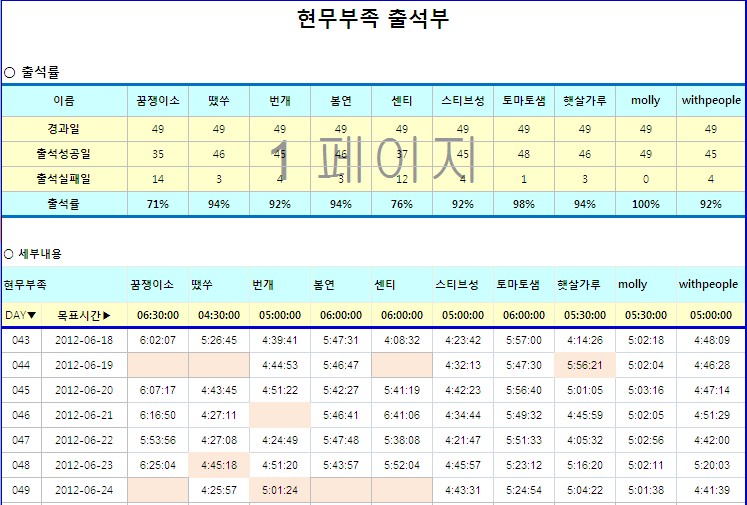Select the 71% attendance rate cell
The image size is (747, 505).
pos(158,204)
